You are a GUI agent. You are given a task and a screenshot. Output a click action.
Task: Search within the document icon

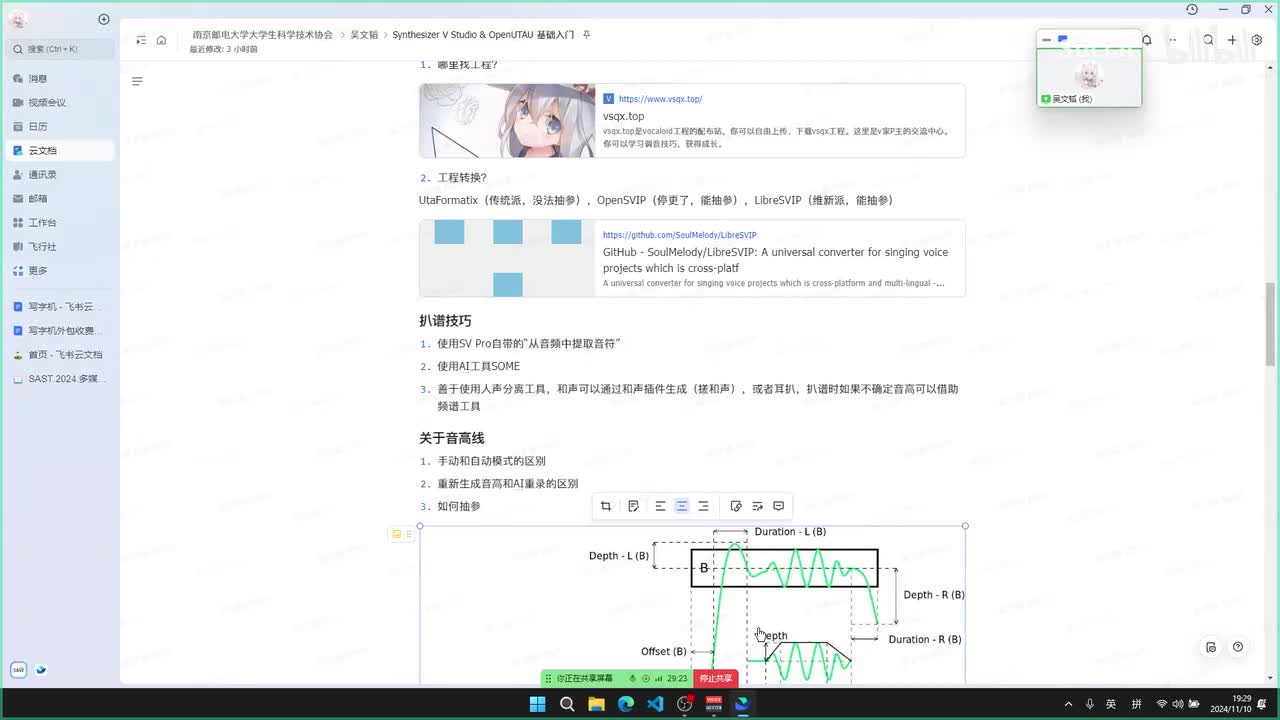(1209, 40)
